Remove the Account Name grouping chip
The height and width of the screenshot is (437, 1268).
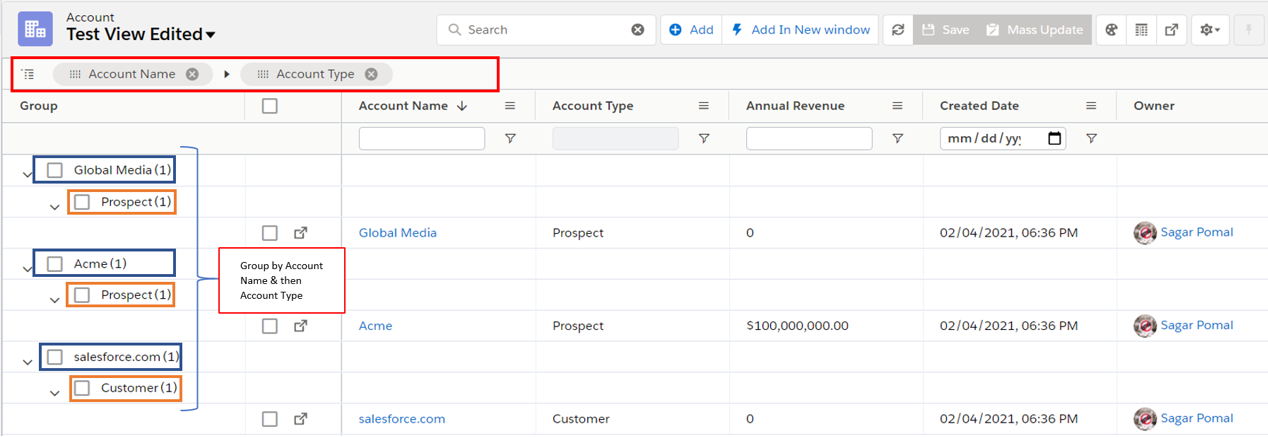click(192, 74)
